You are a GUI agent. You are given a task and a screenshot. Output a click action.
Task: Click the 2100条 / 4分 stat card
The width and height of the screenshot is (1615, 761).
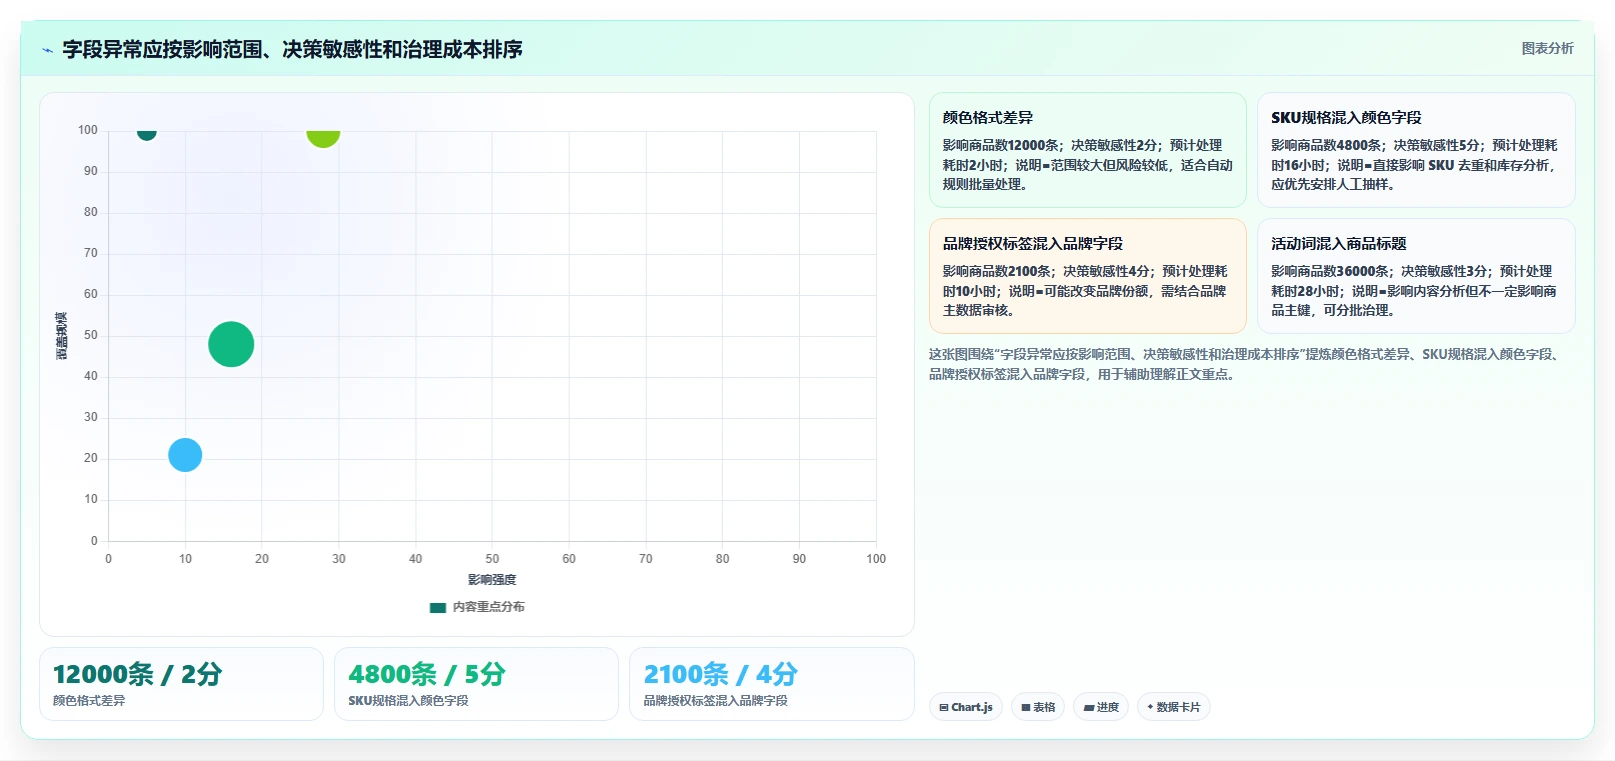pyautogui.click(x=772, y=684)
